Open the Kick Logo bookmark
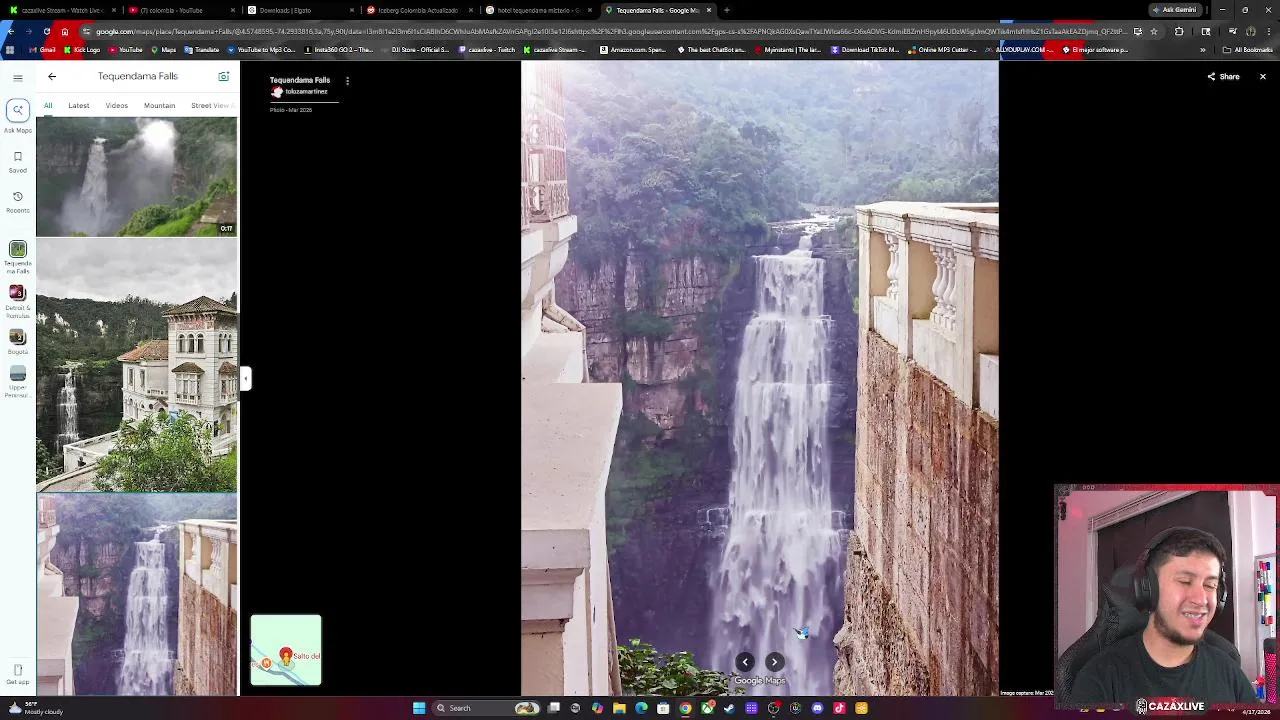1280x720 pixels. [x=82, y=49]
